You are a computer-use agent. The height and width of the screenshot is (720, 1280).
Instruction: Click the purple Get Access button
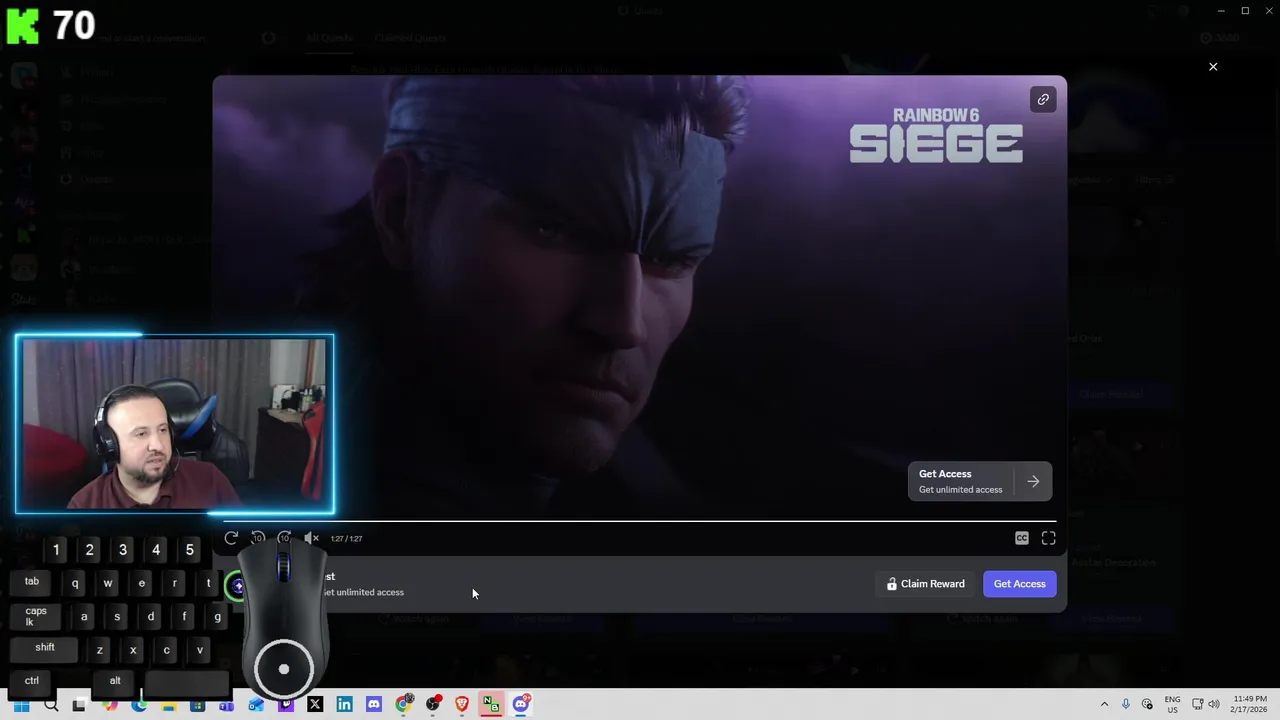[x=1020, y=584]
